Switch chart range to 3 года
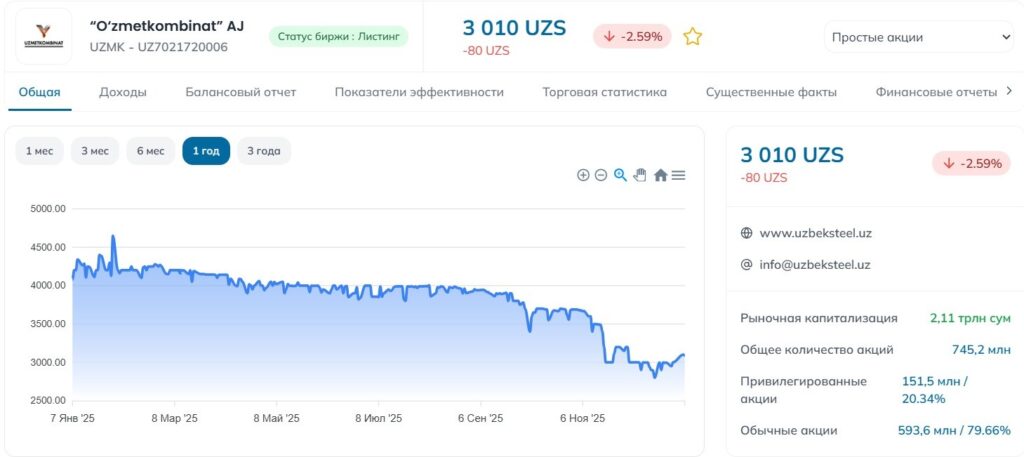Screen dimensions: 1024x457 pyautogui.click(x=264, y=151)
